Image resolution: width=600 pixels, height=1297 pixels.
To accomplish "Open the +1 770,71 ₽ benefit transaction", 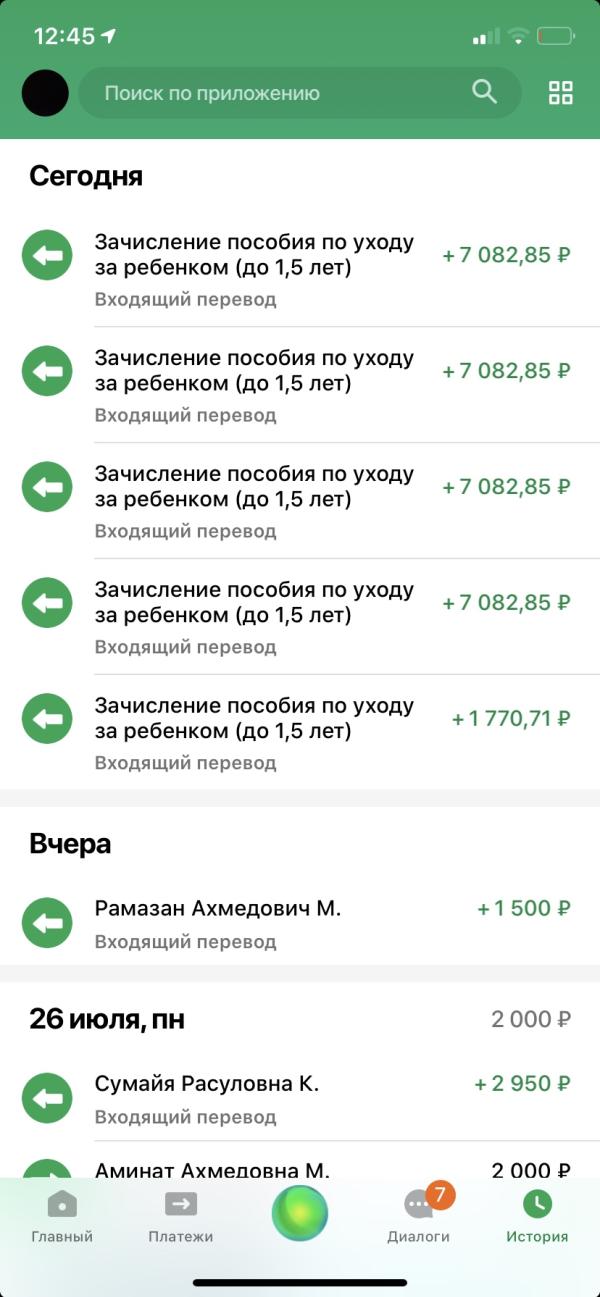I will click(x=300, y=733).
